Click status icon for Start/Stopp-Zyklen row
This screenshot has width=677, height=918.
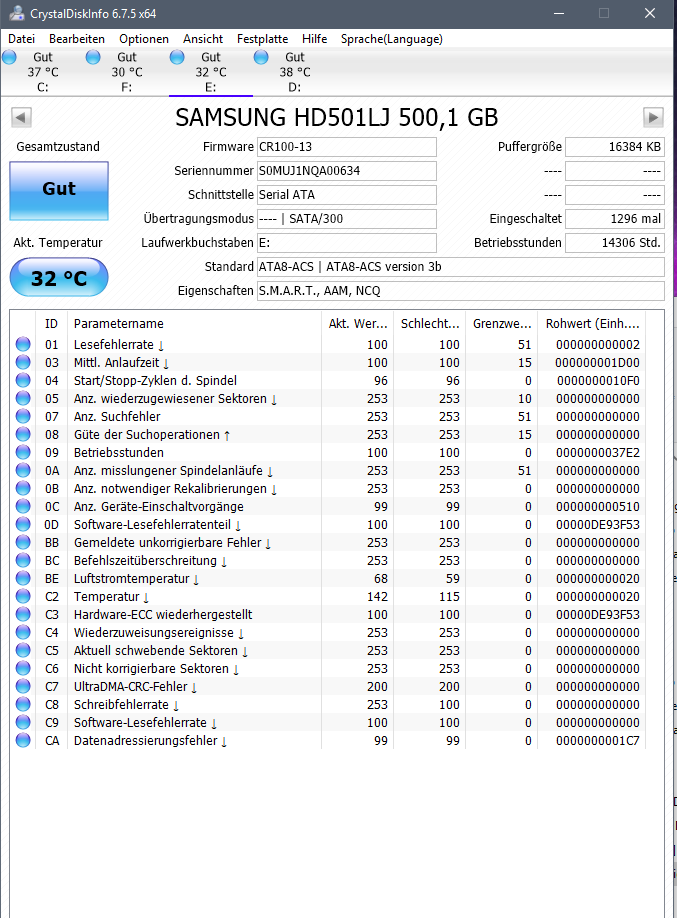[x=23, y=381]
